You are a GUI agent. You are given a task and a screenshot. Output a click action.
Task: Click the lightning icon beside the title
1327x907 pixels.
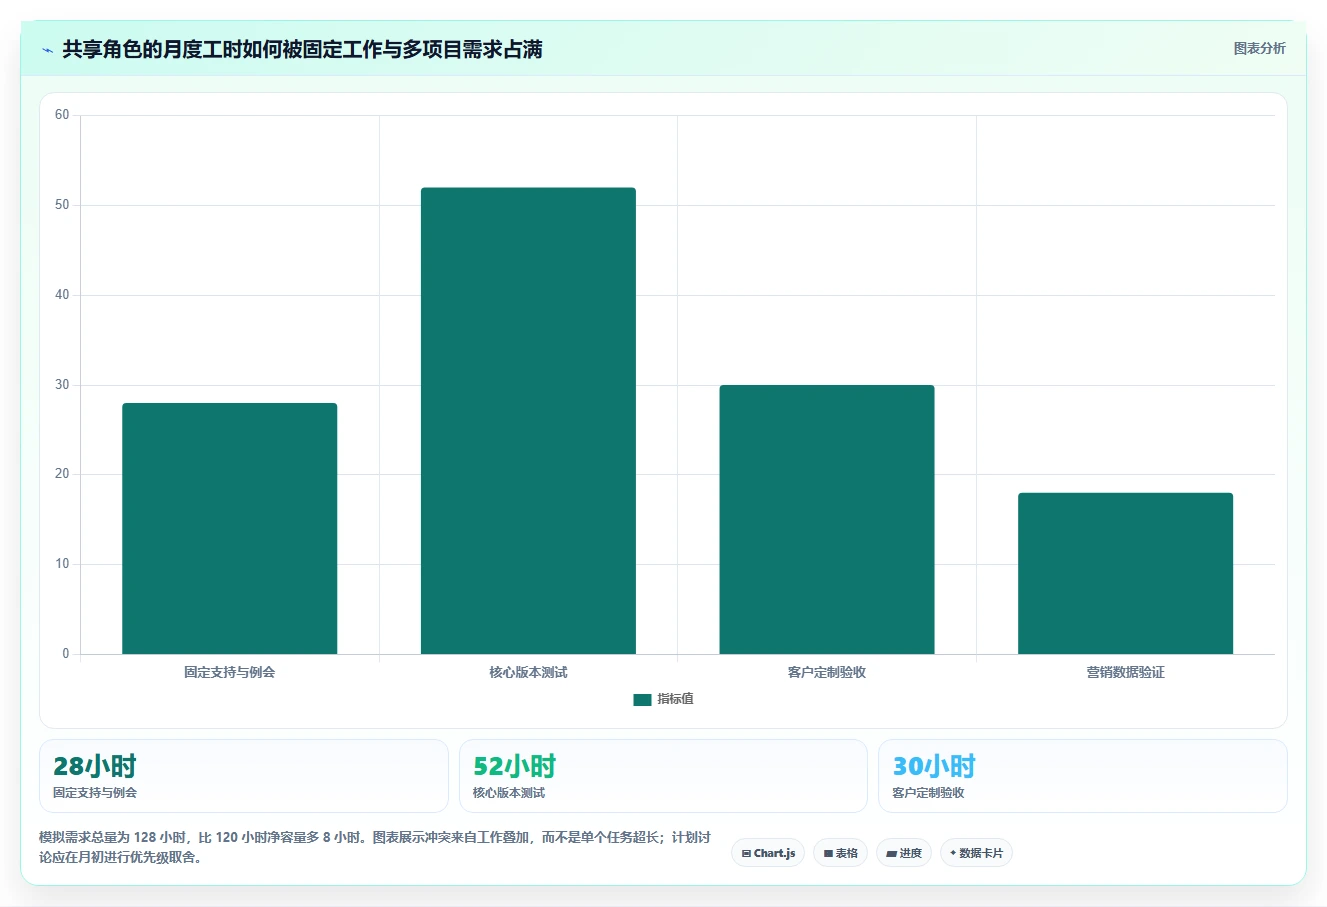tap(47, 50)
